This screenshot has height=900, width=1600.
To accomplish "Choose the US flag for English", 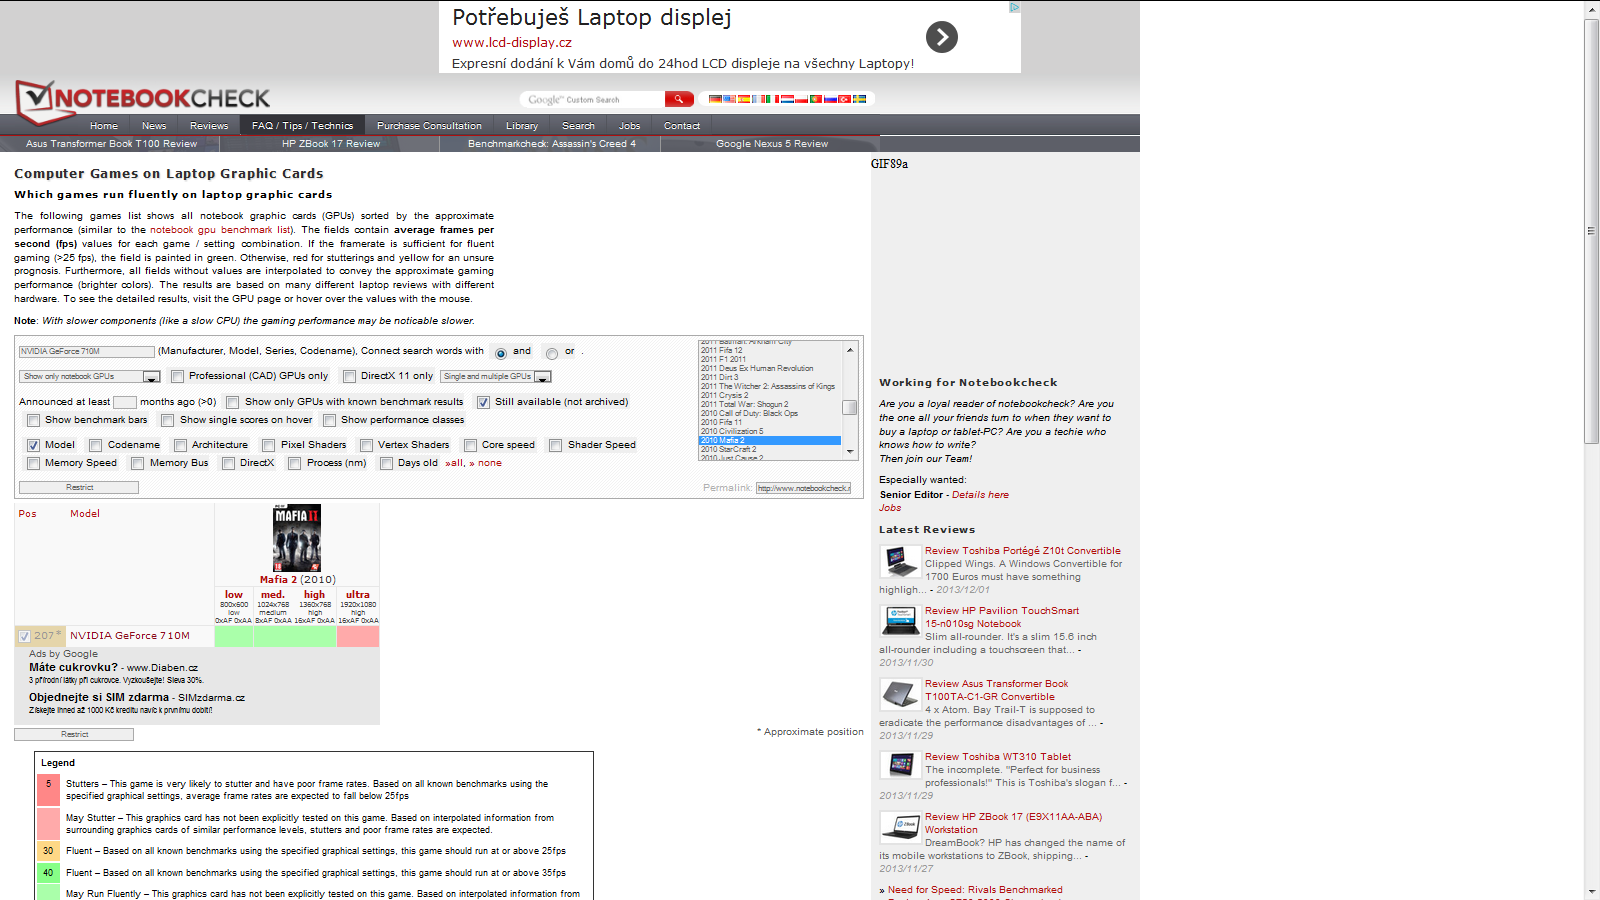I will pyautogui.click(x=730, y=99).
